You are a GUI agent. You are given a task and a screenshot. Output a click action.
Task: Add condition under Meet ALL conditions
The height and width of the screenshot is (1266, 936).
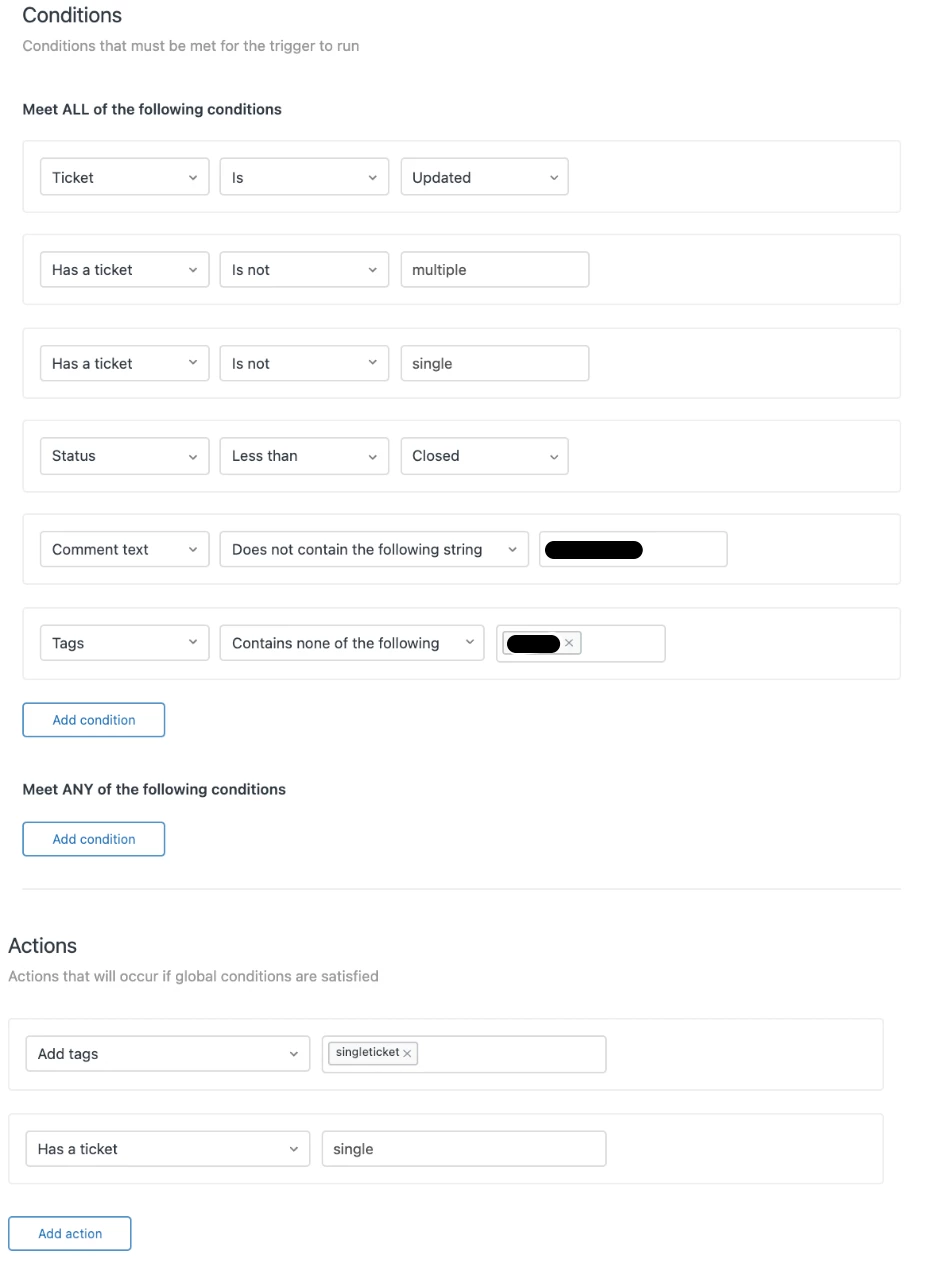(x=94, y=720)
